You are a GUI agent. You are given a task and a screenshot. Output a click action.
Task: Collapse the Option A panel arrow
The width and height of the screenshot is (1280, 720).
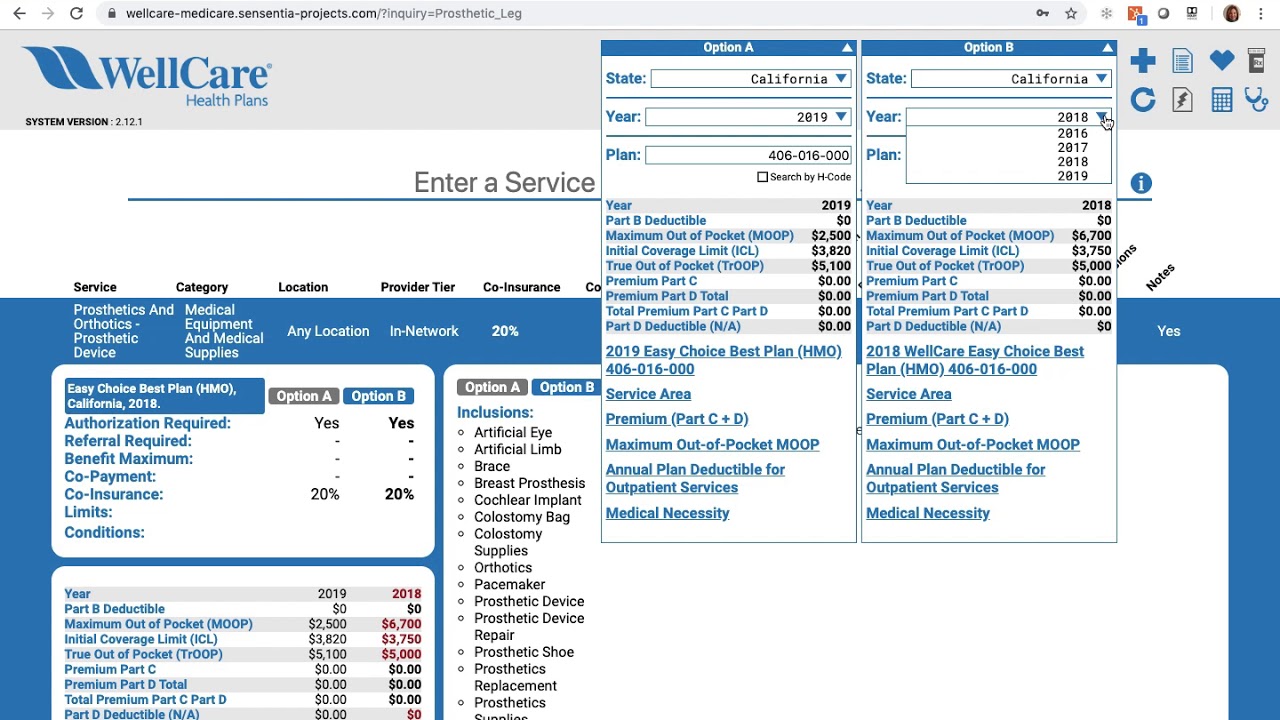point(847,47)
